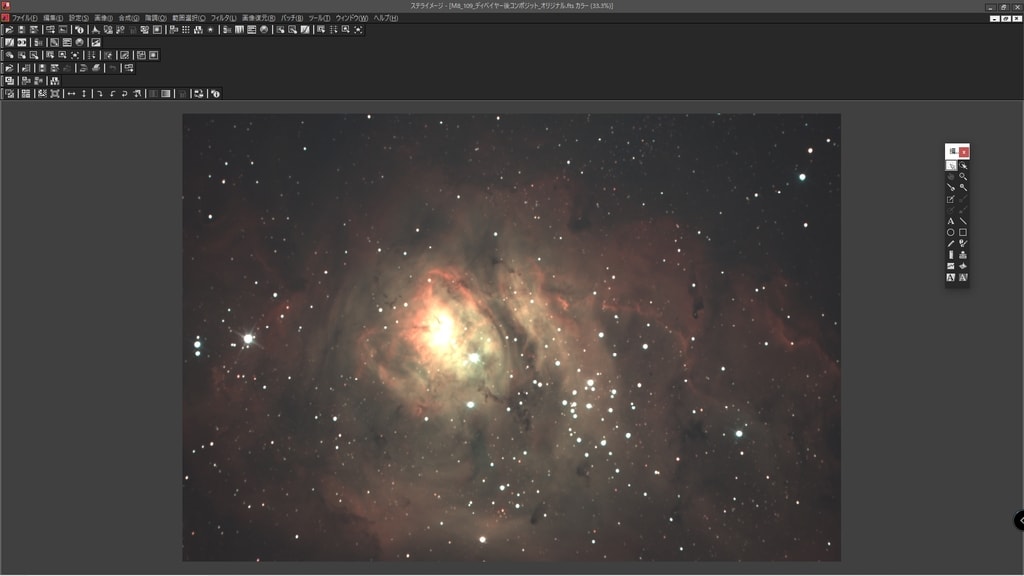Click the image info icon in top toolbar row

coord(80,30)
